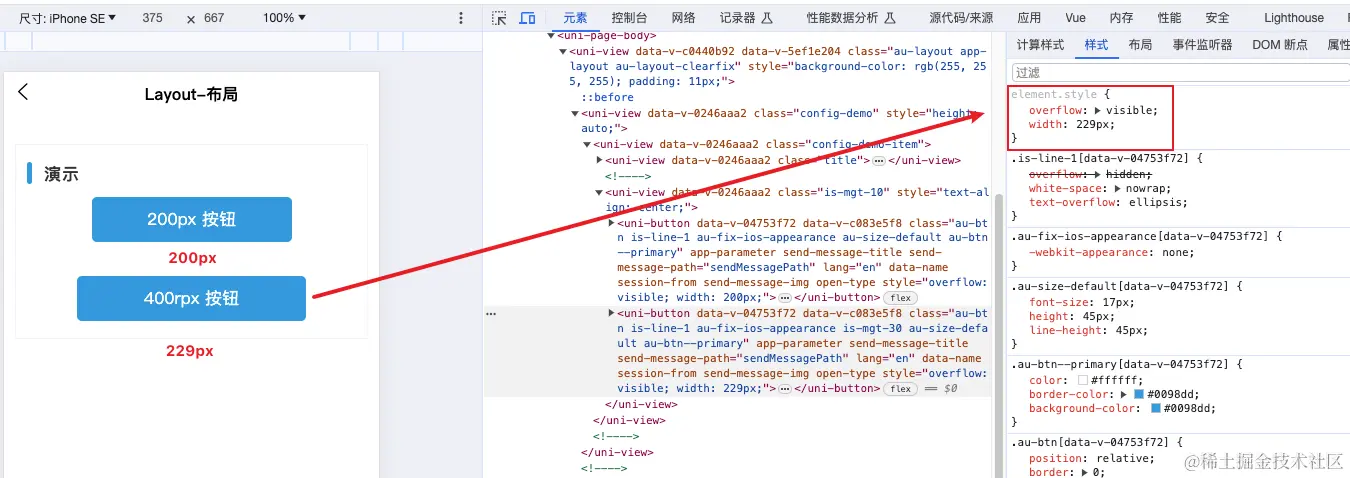This screenshot has height=478, width=1350.
Task: Collapse the config-demo uni-view node
Action: coord(575,113)
